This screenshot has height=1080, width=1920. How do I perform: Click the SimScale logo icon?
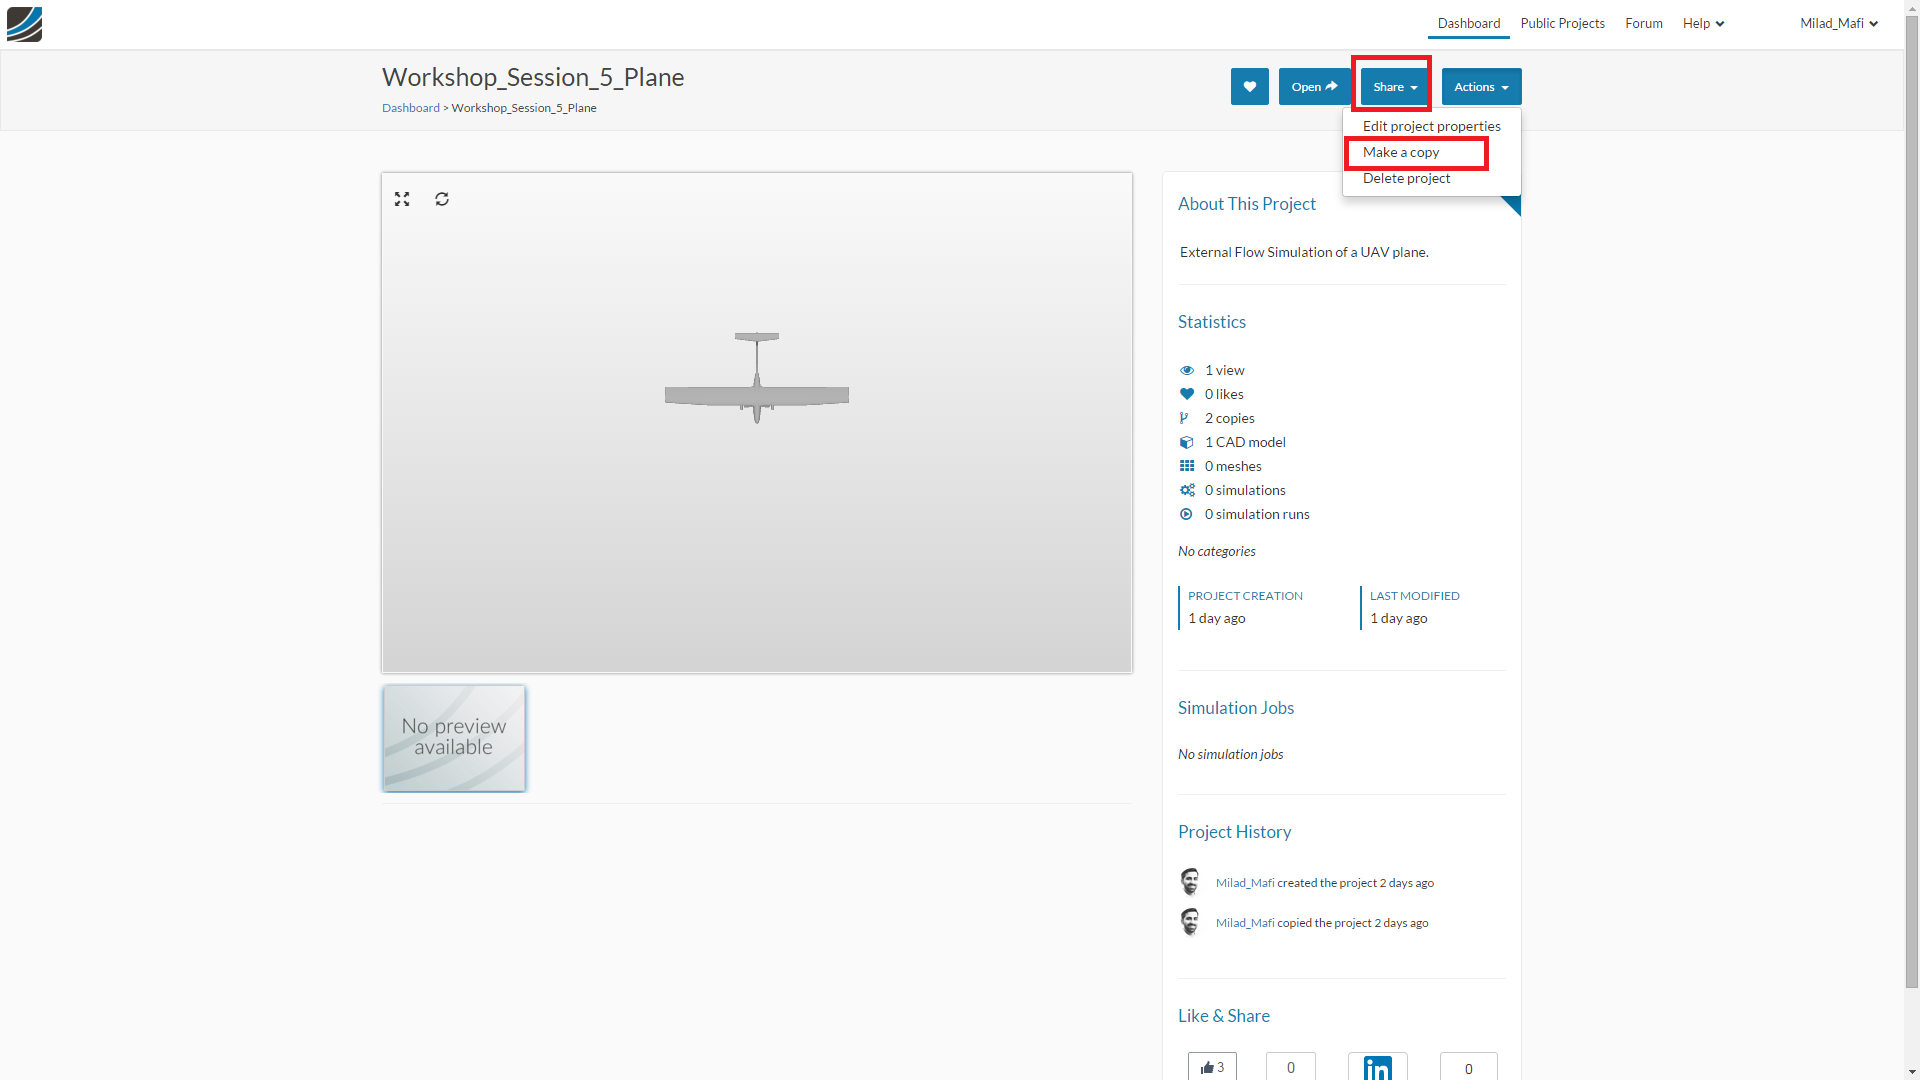point(24,24)
